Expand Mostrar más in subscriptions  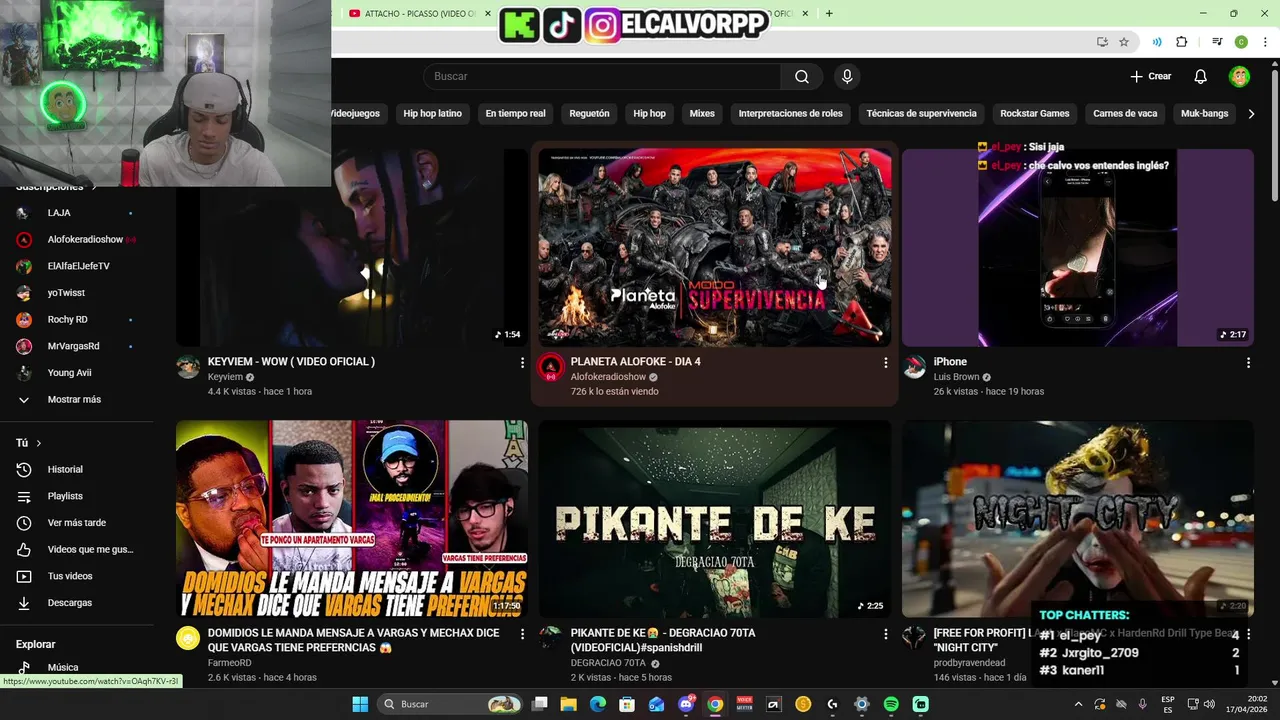pyautogui.click(x=74, y=399)
